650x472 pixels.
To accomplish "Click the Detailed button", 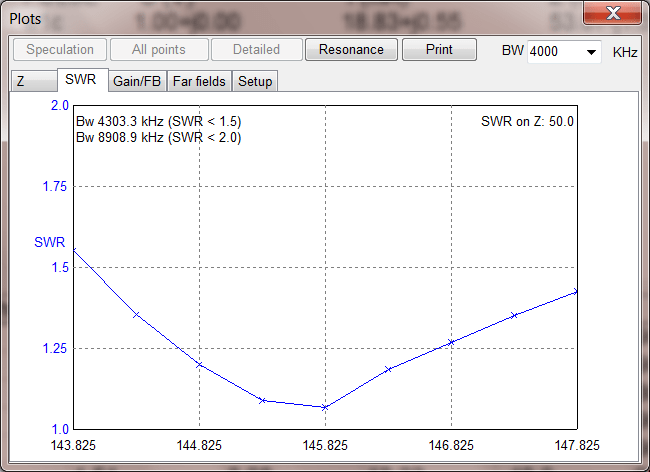I will [256, 50].
